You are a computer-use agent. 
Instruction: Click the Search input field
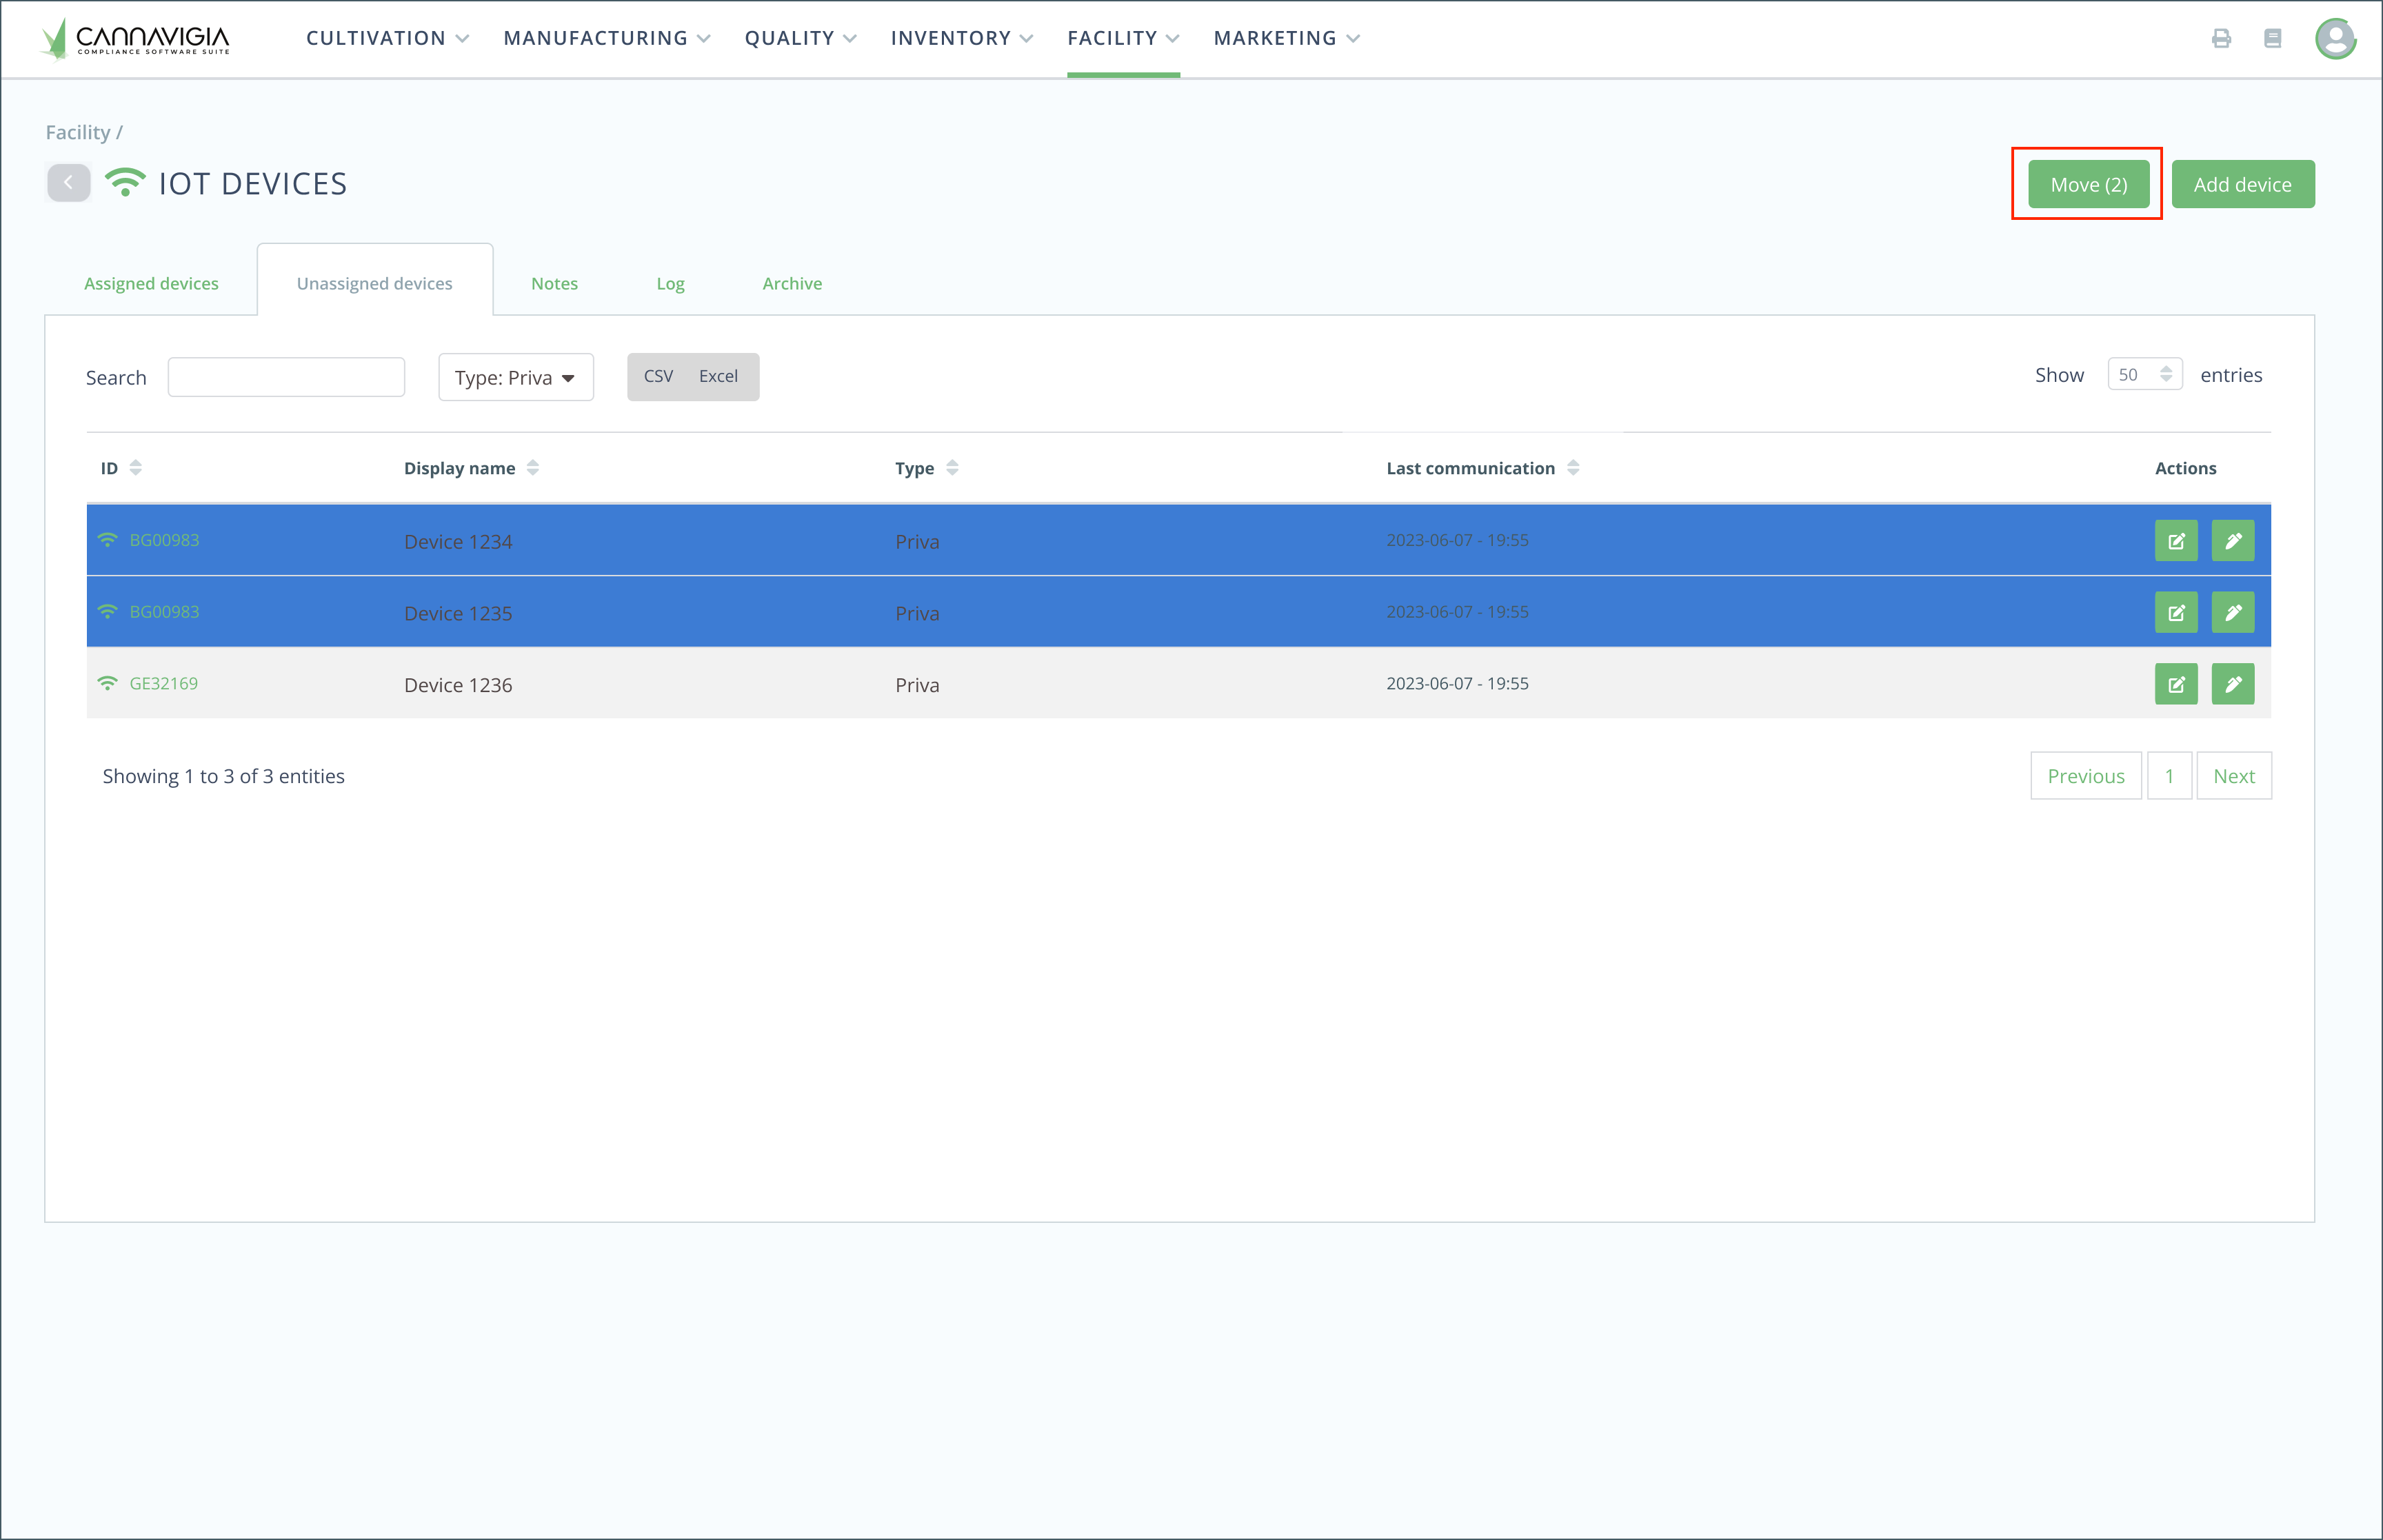tap(286, 377)
